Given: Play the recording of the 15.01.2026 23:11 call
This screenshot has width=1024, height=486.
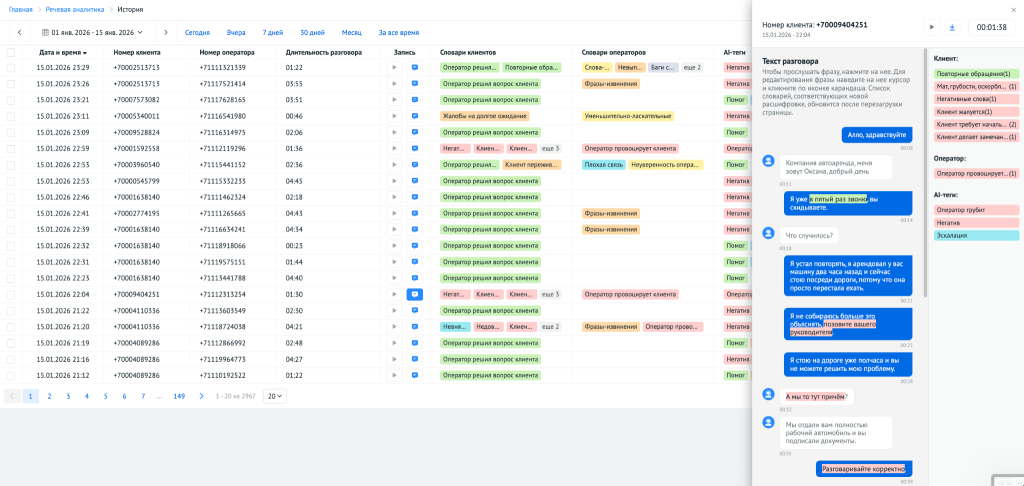Looking at the screenshot, I should coord(394,116).
